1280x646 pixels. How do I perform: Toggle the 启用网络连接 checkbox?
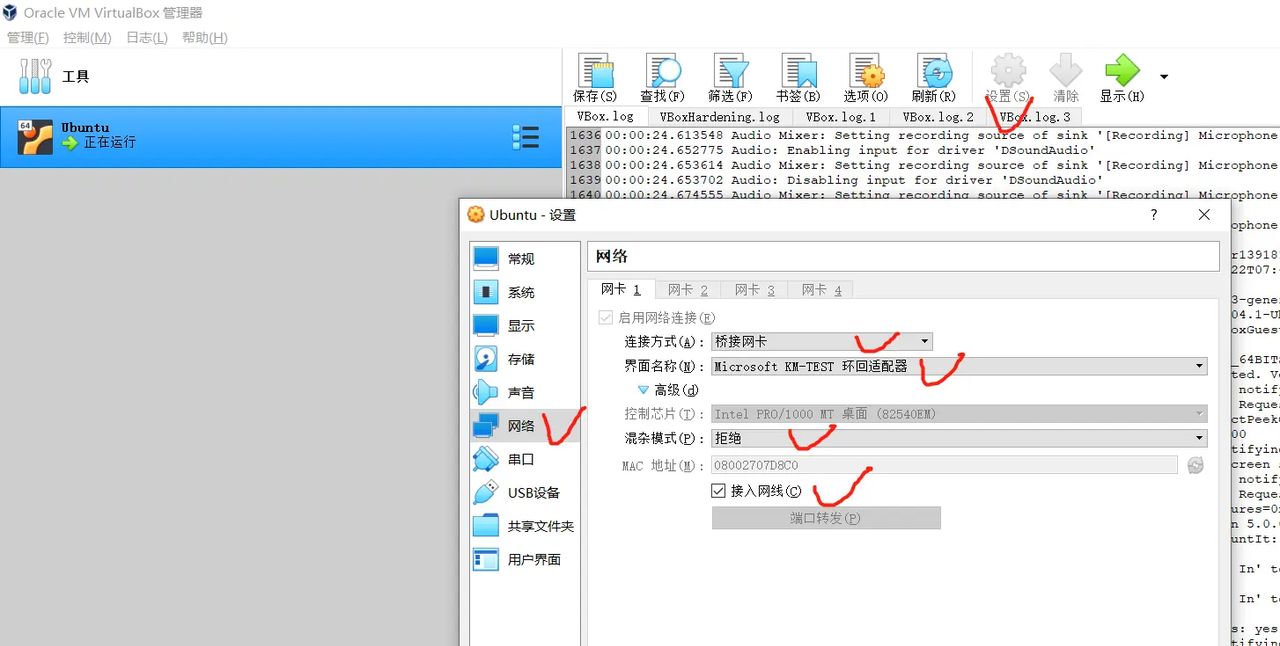tap(606, 315)
